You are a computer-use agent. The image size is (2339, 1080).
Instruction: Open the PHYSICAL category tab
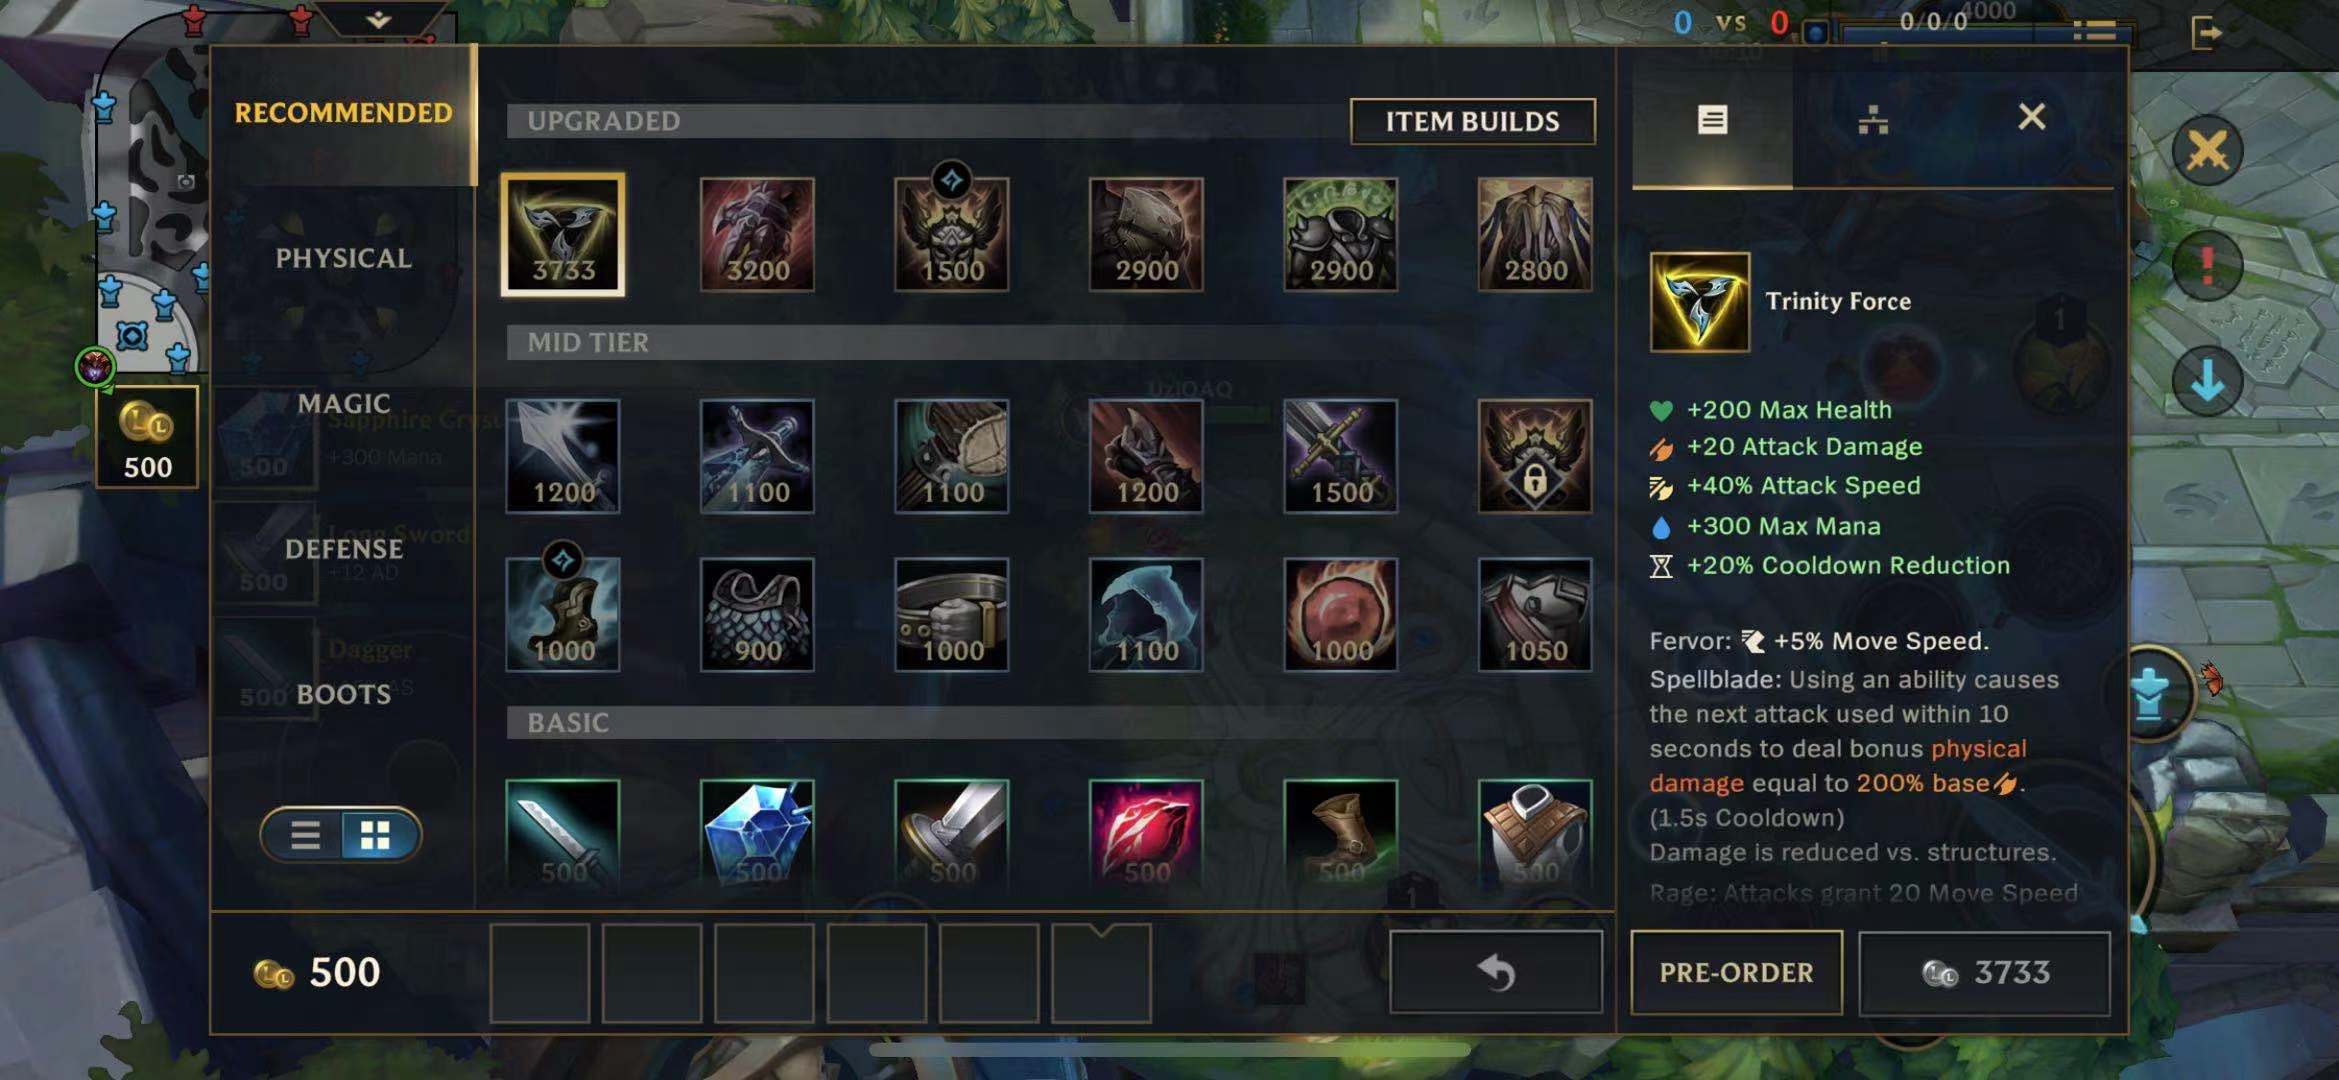[x=343, y=258]
